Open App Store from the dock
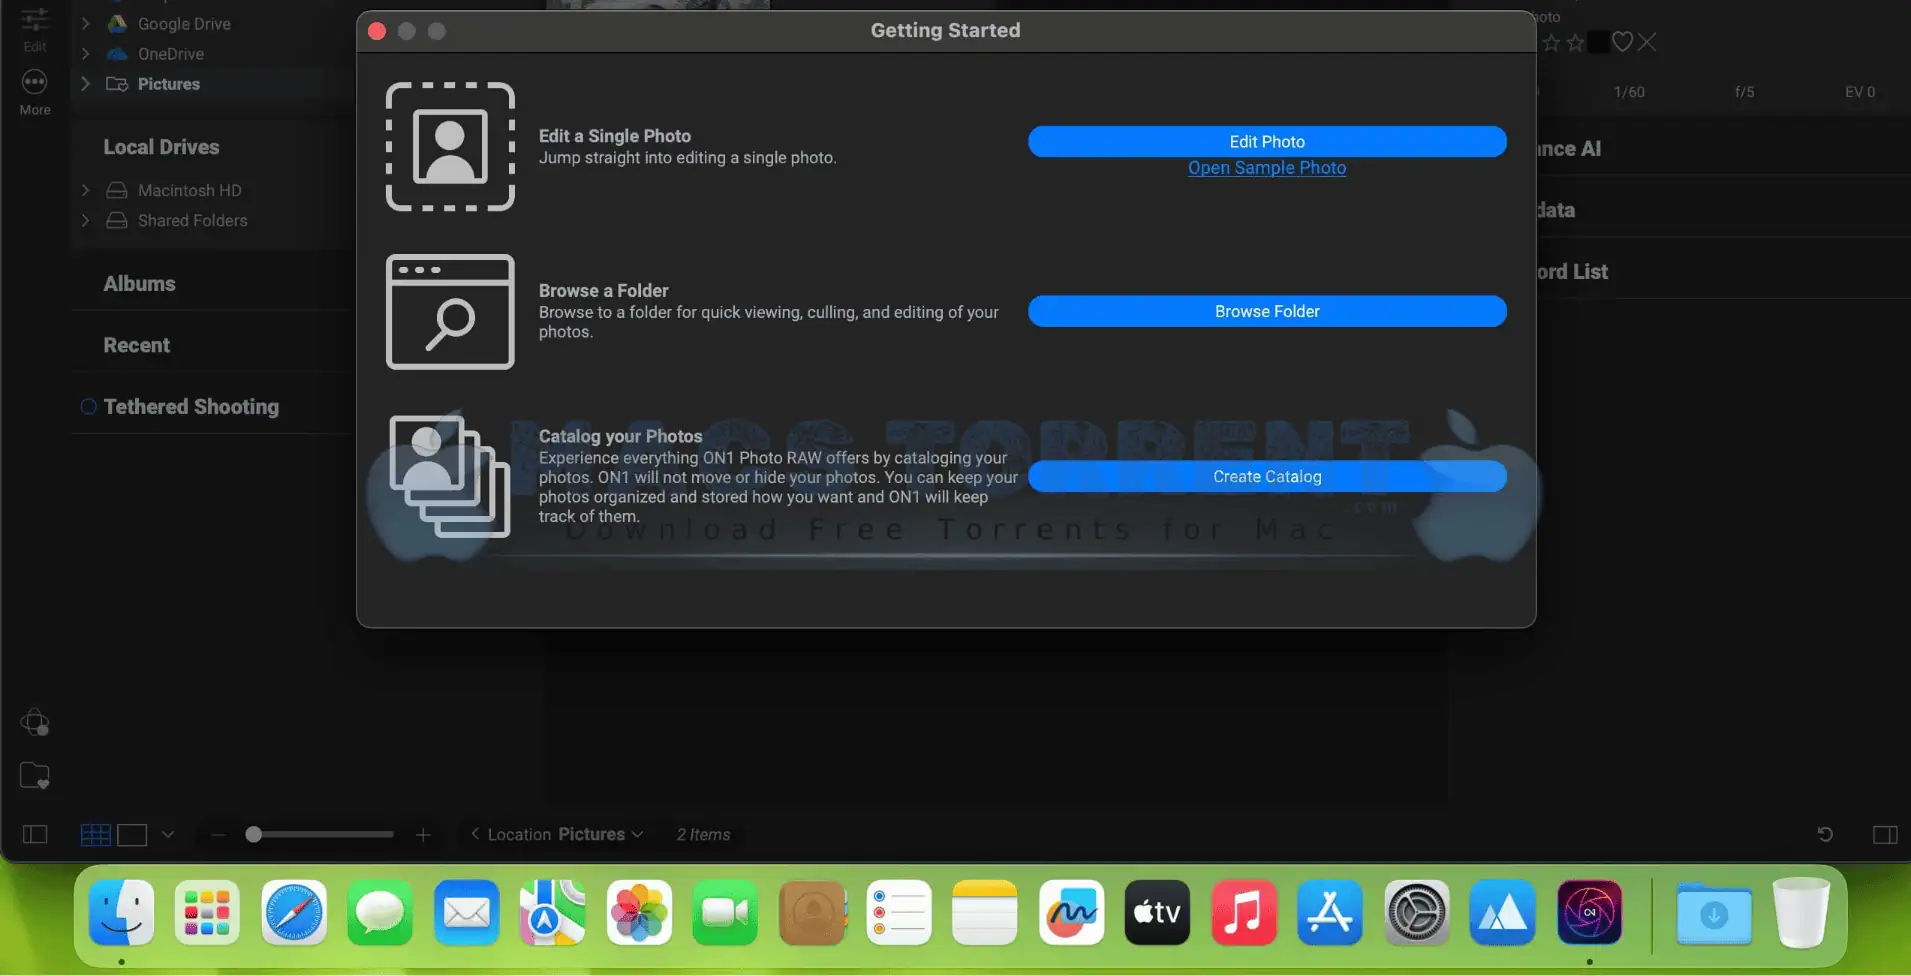 1330,912
